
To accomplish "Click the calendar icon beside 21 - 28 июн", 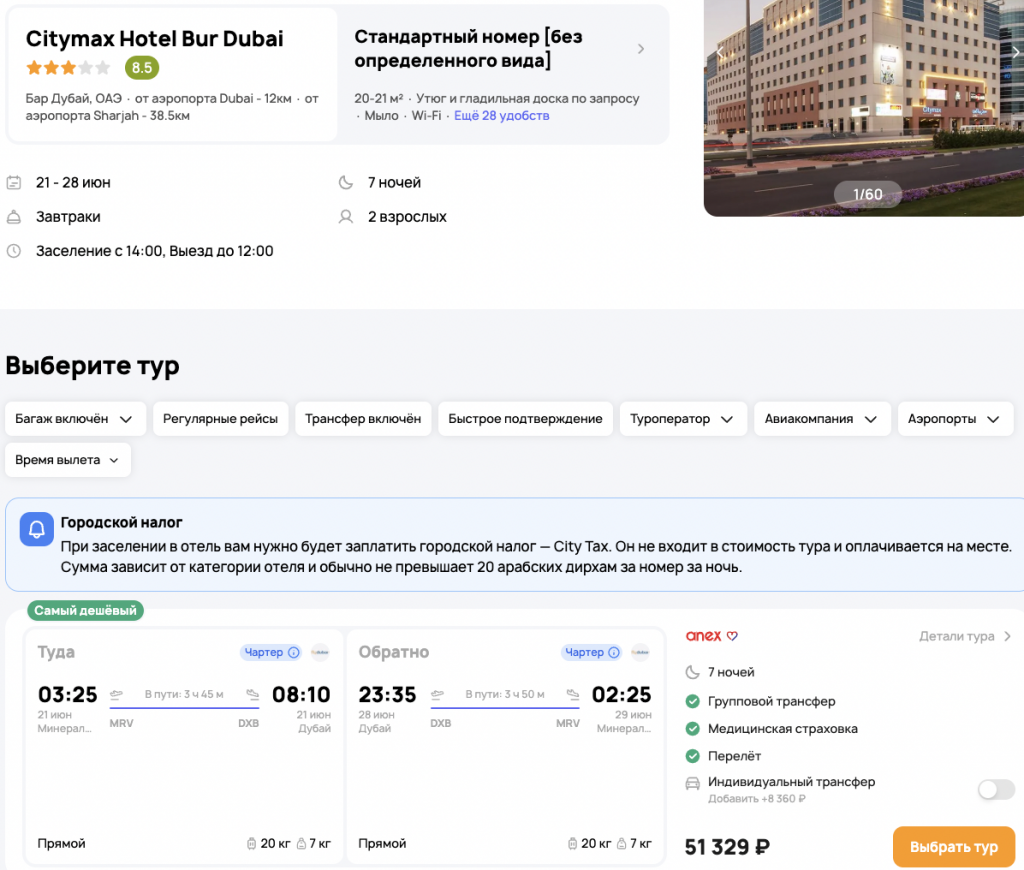I will tap(14, 182).
